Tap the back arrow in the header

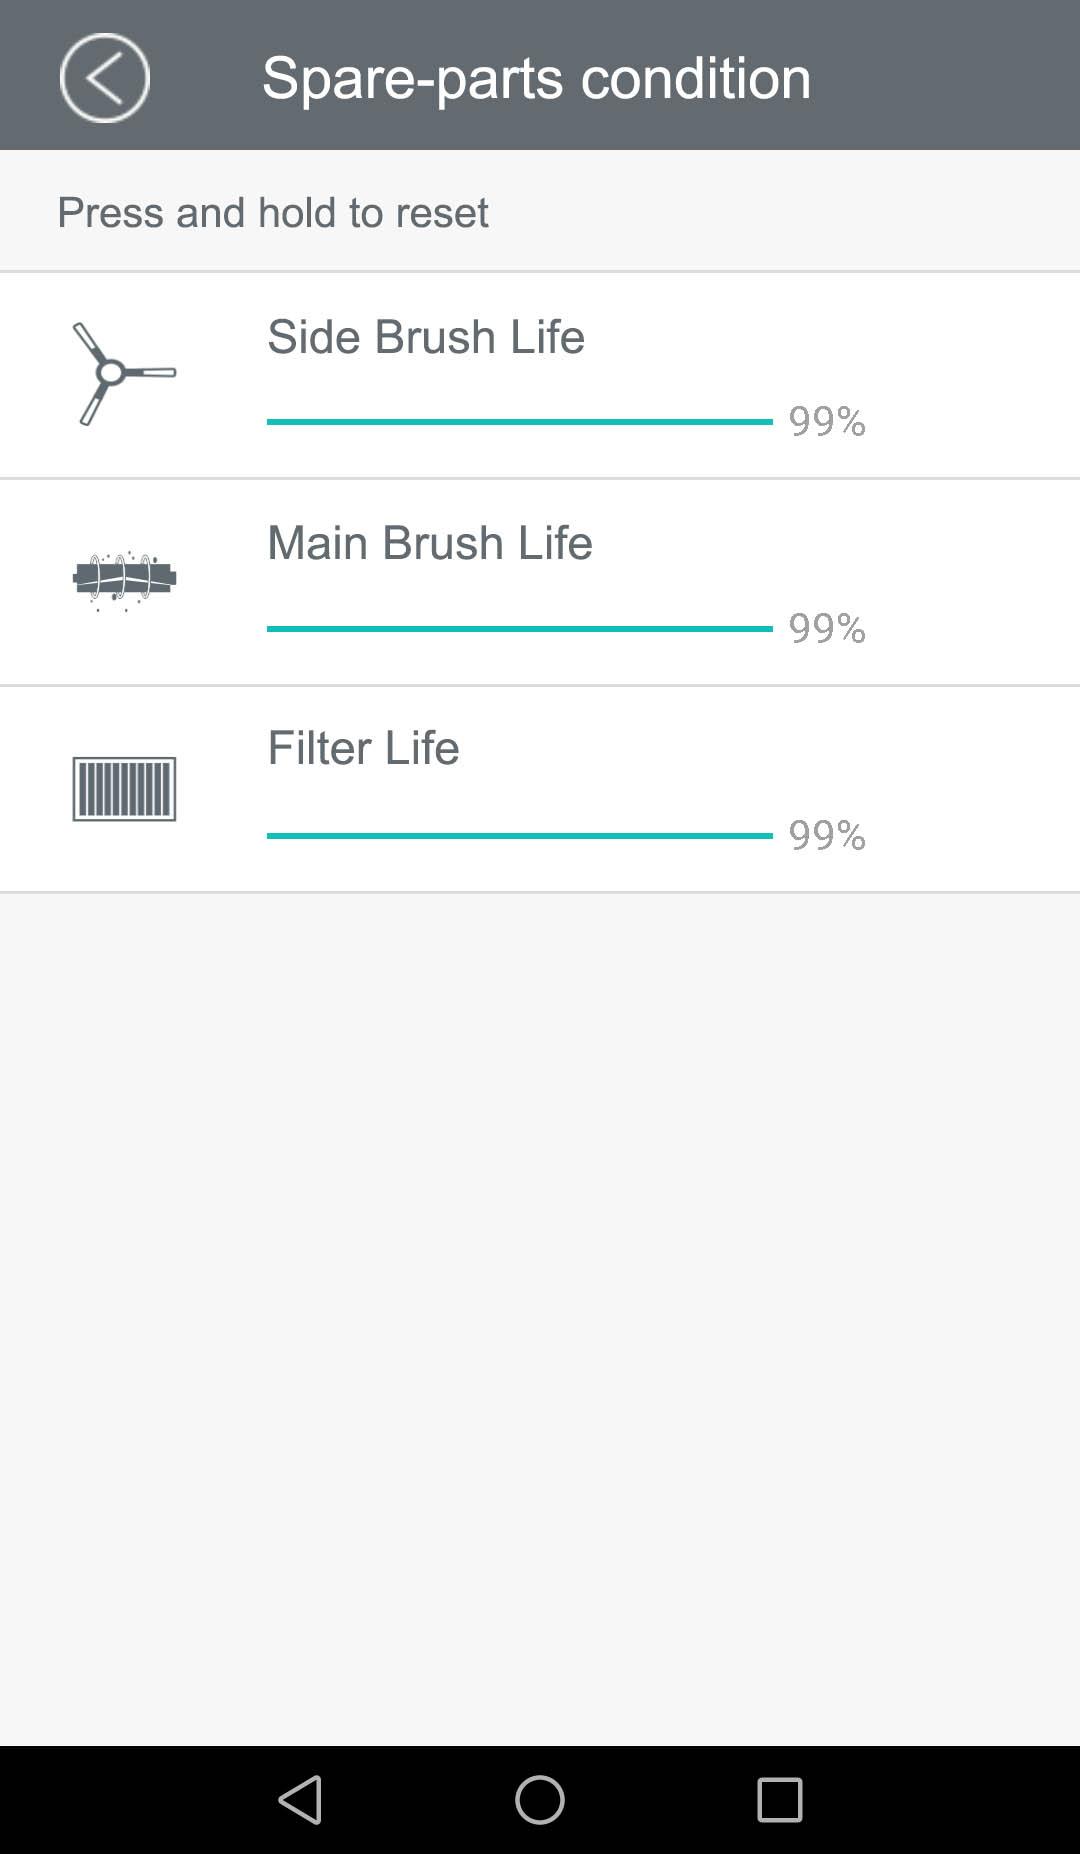point(105,78)
